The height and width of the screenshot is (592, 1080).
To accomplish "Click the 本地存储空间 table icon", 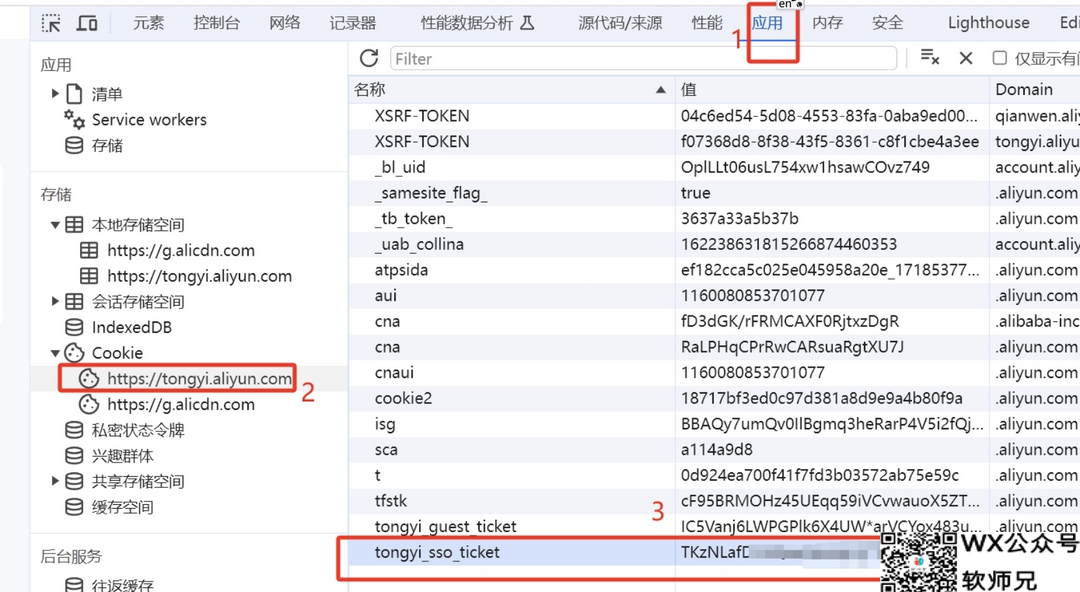I will (x=74, y=225).
